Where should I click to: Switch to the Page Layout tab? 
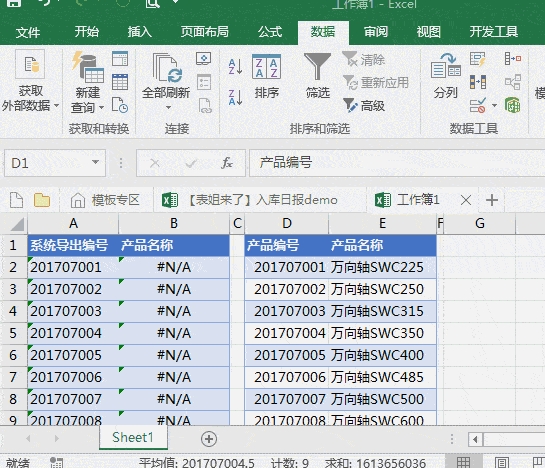[204, 32]
